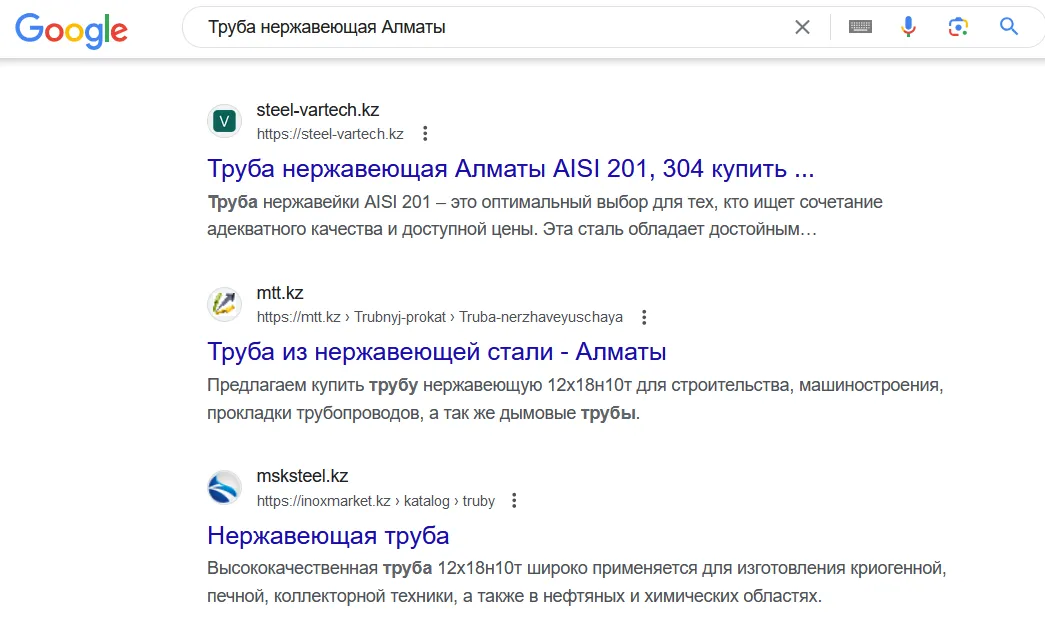Click the https://steel-vartech.kz URL
Viewport: 1045px width, 637px height.
point(330,134)
